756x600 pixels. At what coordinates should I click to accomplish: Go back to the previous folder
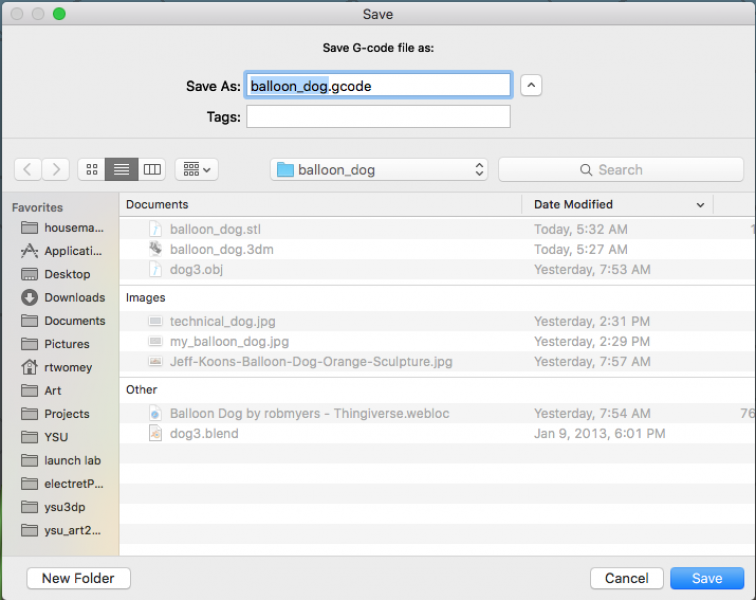click(x=28, y=170)
